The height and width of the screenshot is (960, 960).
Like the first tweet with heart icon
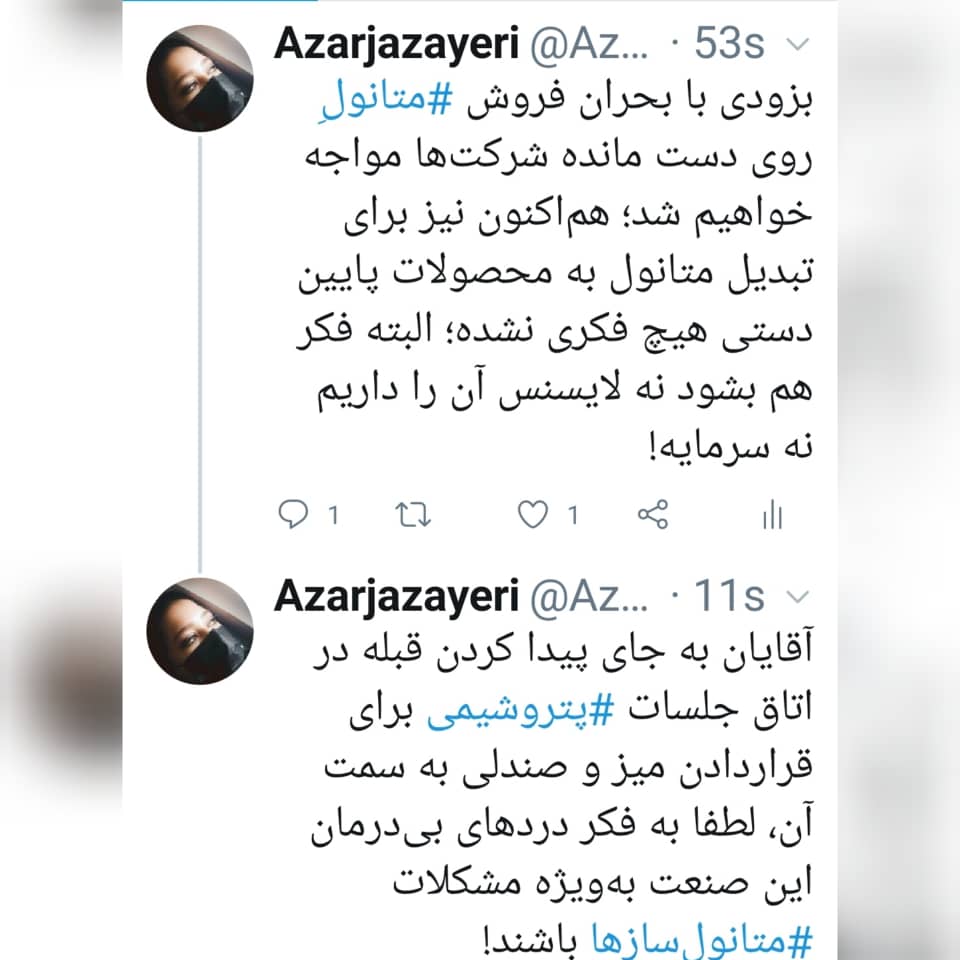[533, 514]
